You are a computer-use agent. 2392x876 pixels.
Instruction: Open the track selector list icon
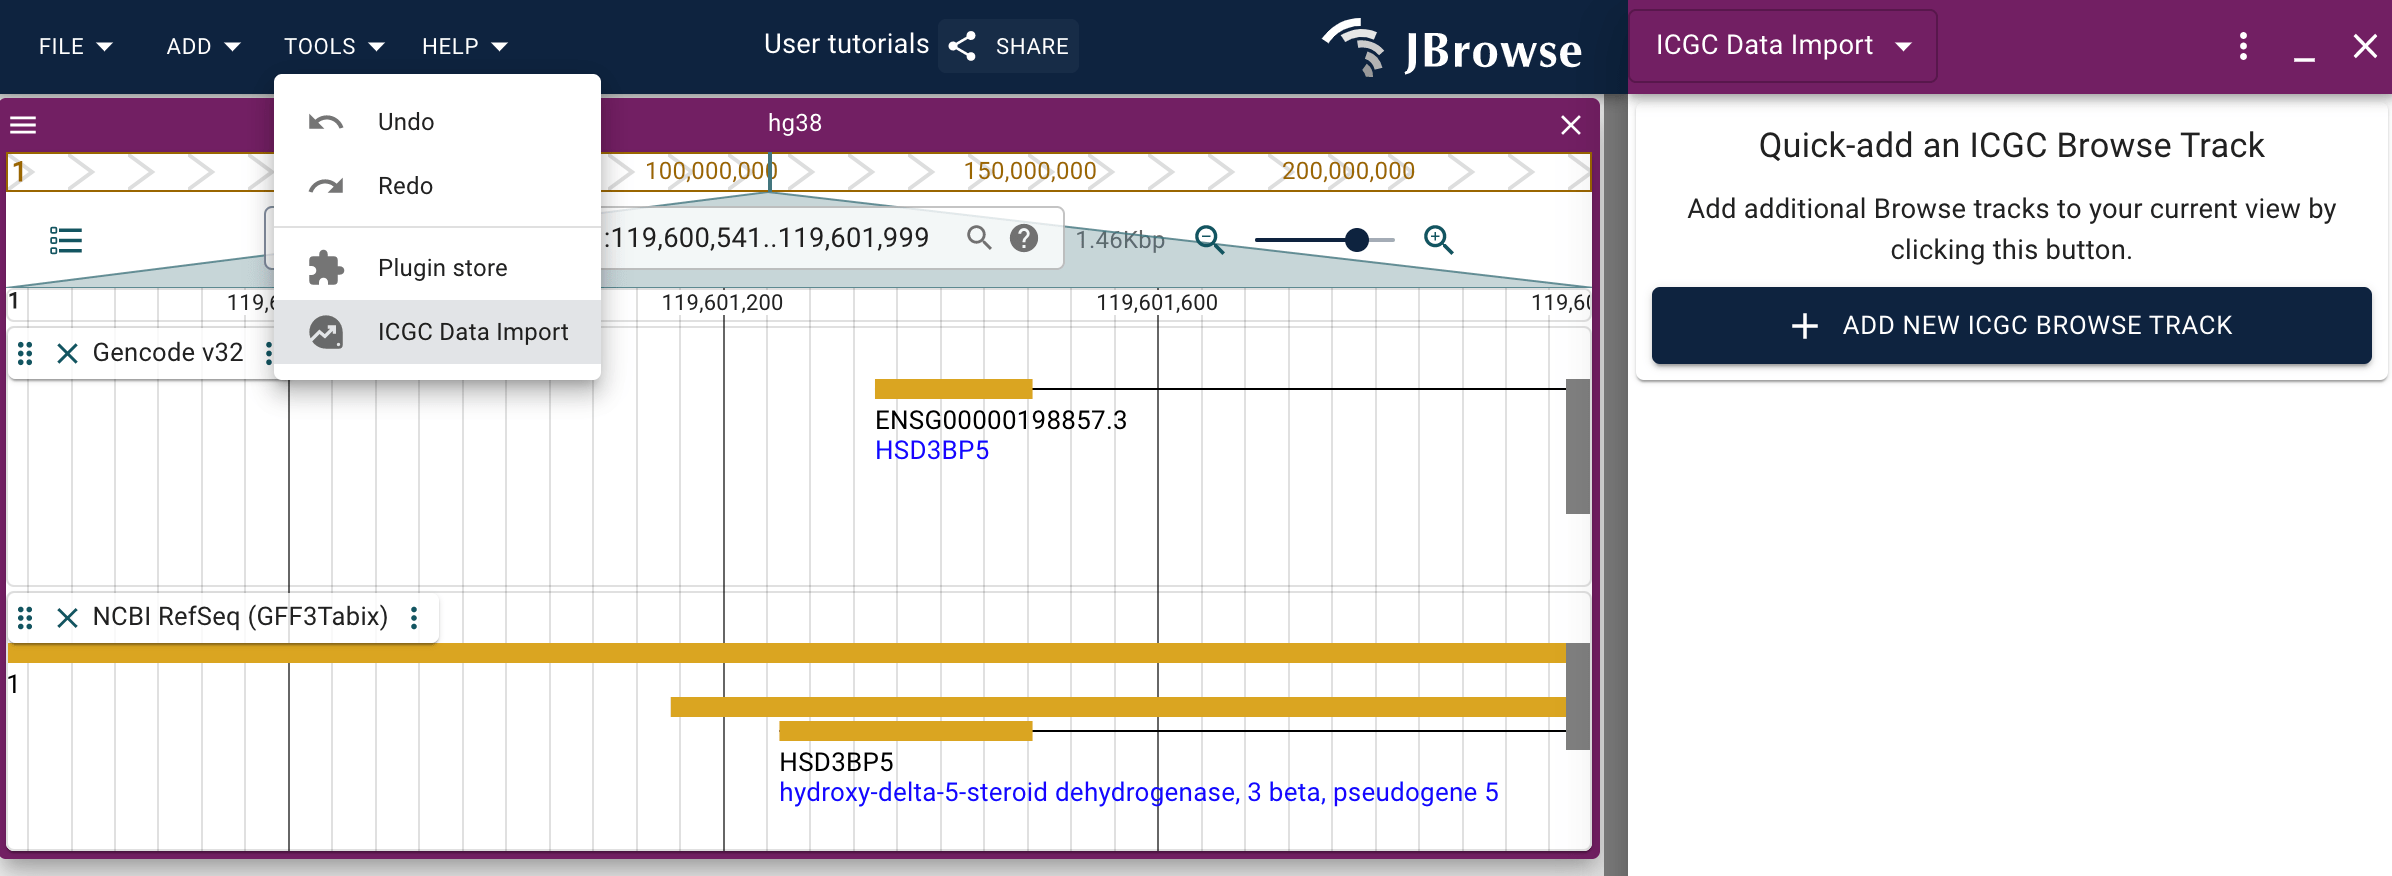[x=66, y=240]
